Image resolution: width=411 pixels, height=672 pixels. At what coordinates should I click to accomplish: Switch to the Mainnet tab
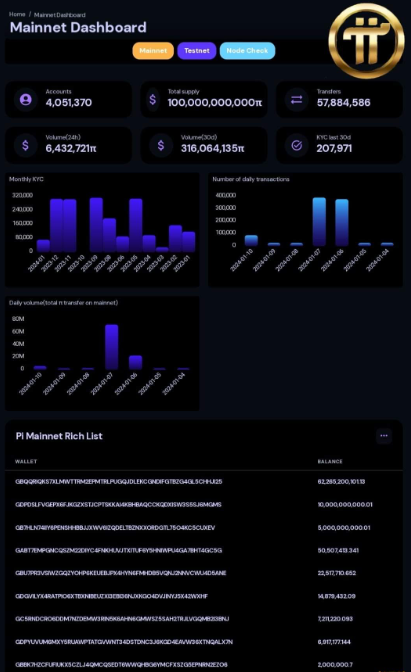click(153, 51)
